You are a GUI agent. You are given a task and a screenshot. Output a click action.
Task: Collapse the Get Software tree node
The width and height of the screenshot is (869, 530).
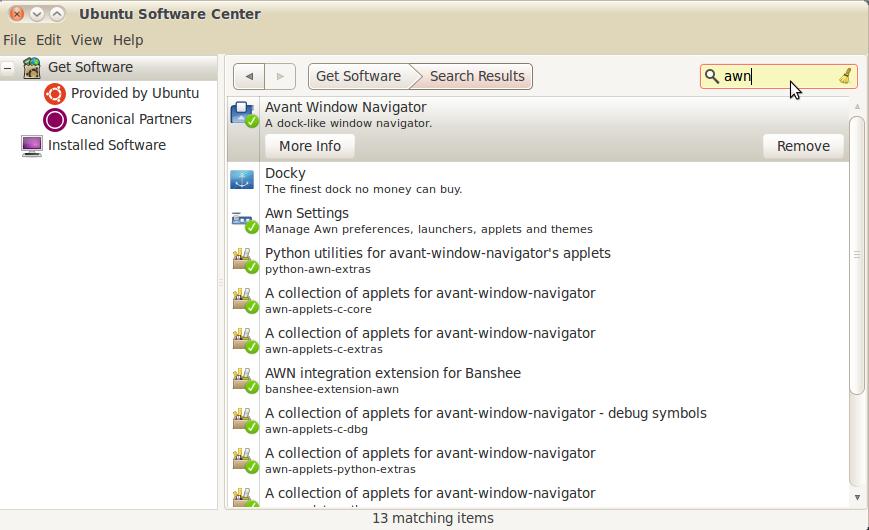click(7, 68)
